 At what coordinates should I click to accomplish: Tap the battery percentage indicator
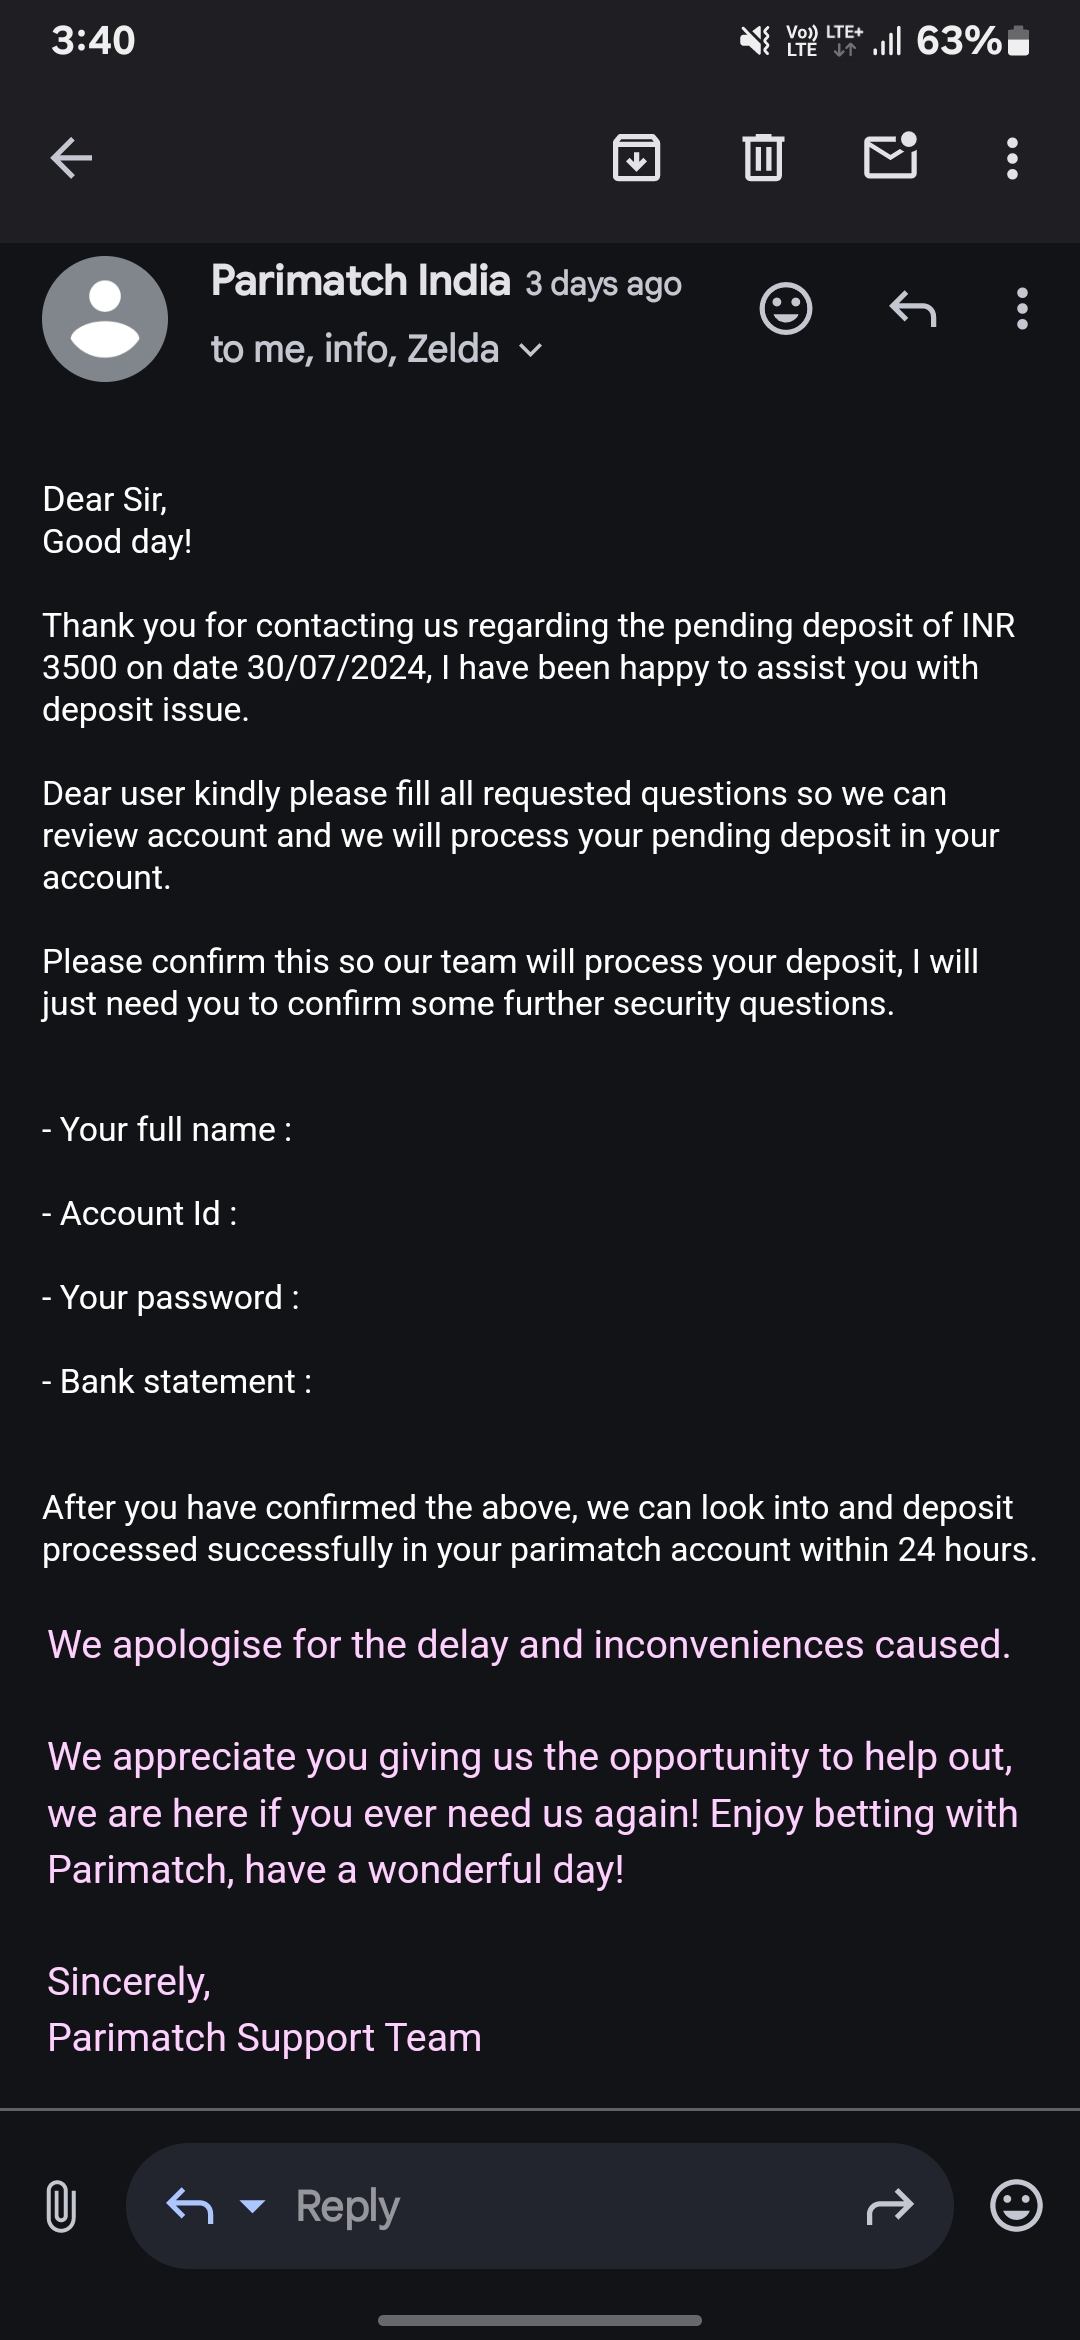958,41
